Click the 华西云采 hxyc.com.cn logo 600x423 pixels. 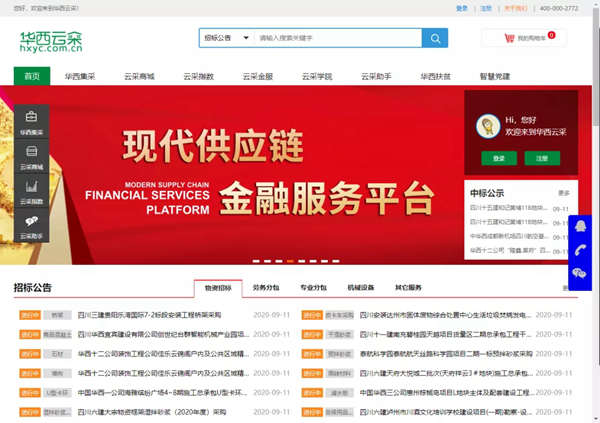(x=51, y=41)
